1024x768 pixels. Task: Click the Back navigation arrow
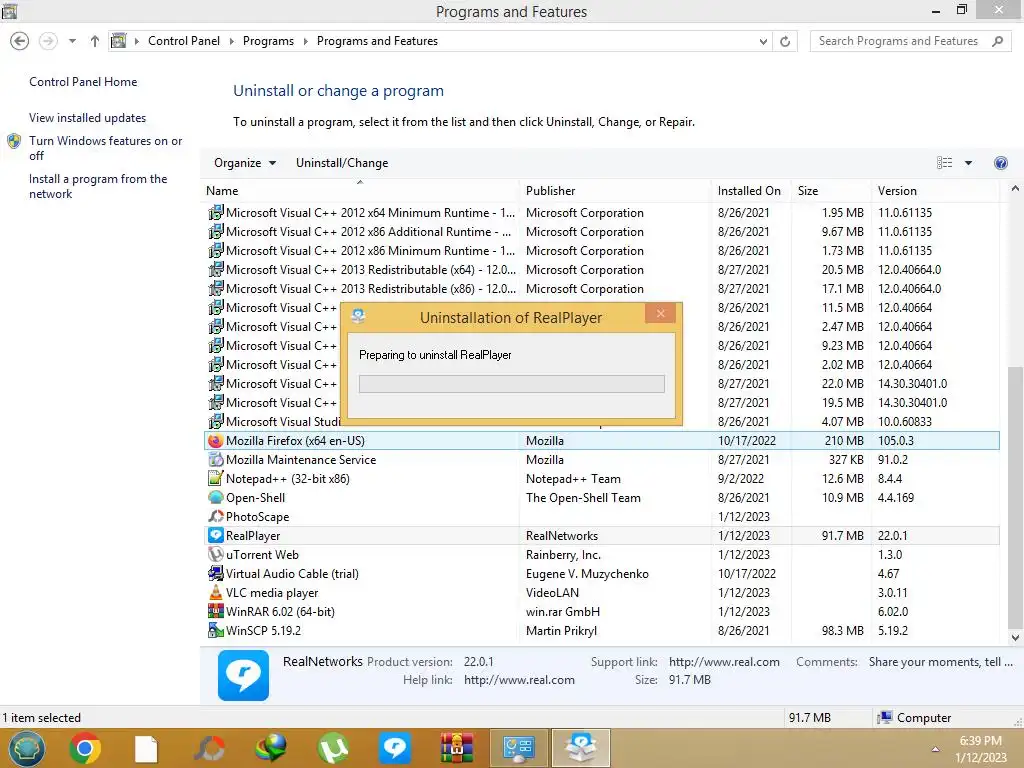pyautogui.click(x=20, y=41)
